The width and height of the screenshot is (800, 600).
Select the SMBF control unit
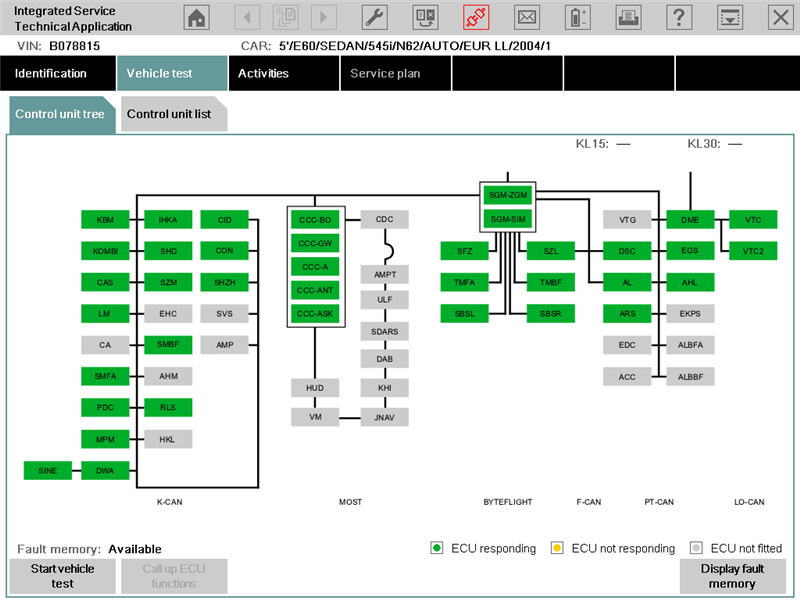click(x=168, y=345)
